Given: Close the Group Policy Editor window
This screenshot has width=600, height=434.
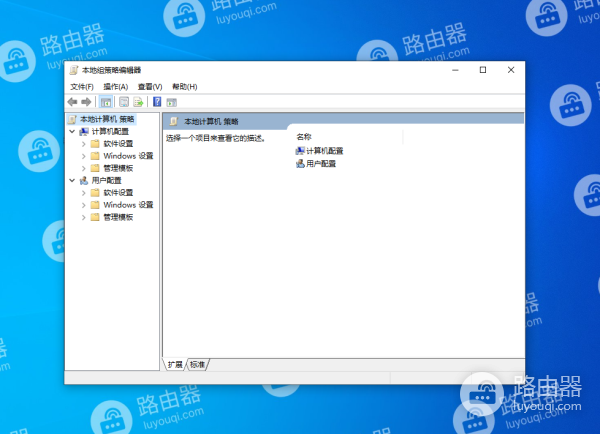Looking at the screenshot, I should click(x=511, y=70).
